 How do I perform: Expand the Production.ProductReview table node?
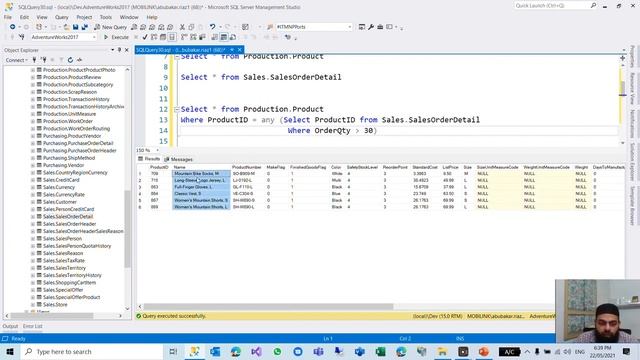click(33, 77)
